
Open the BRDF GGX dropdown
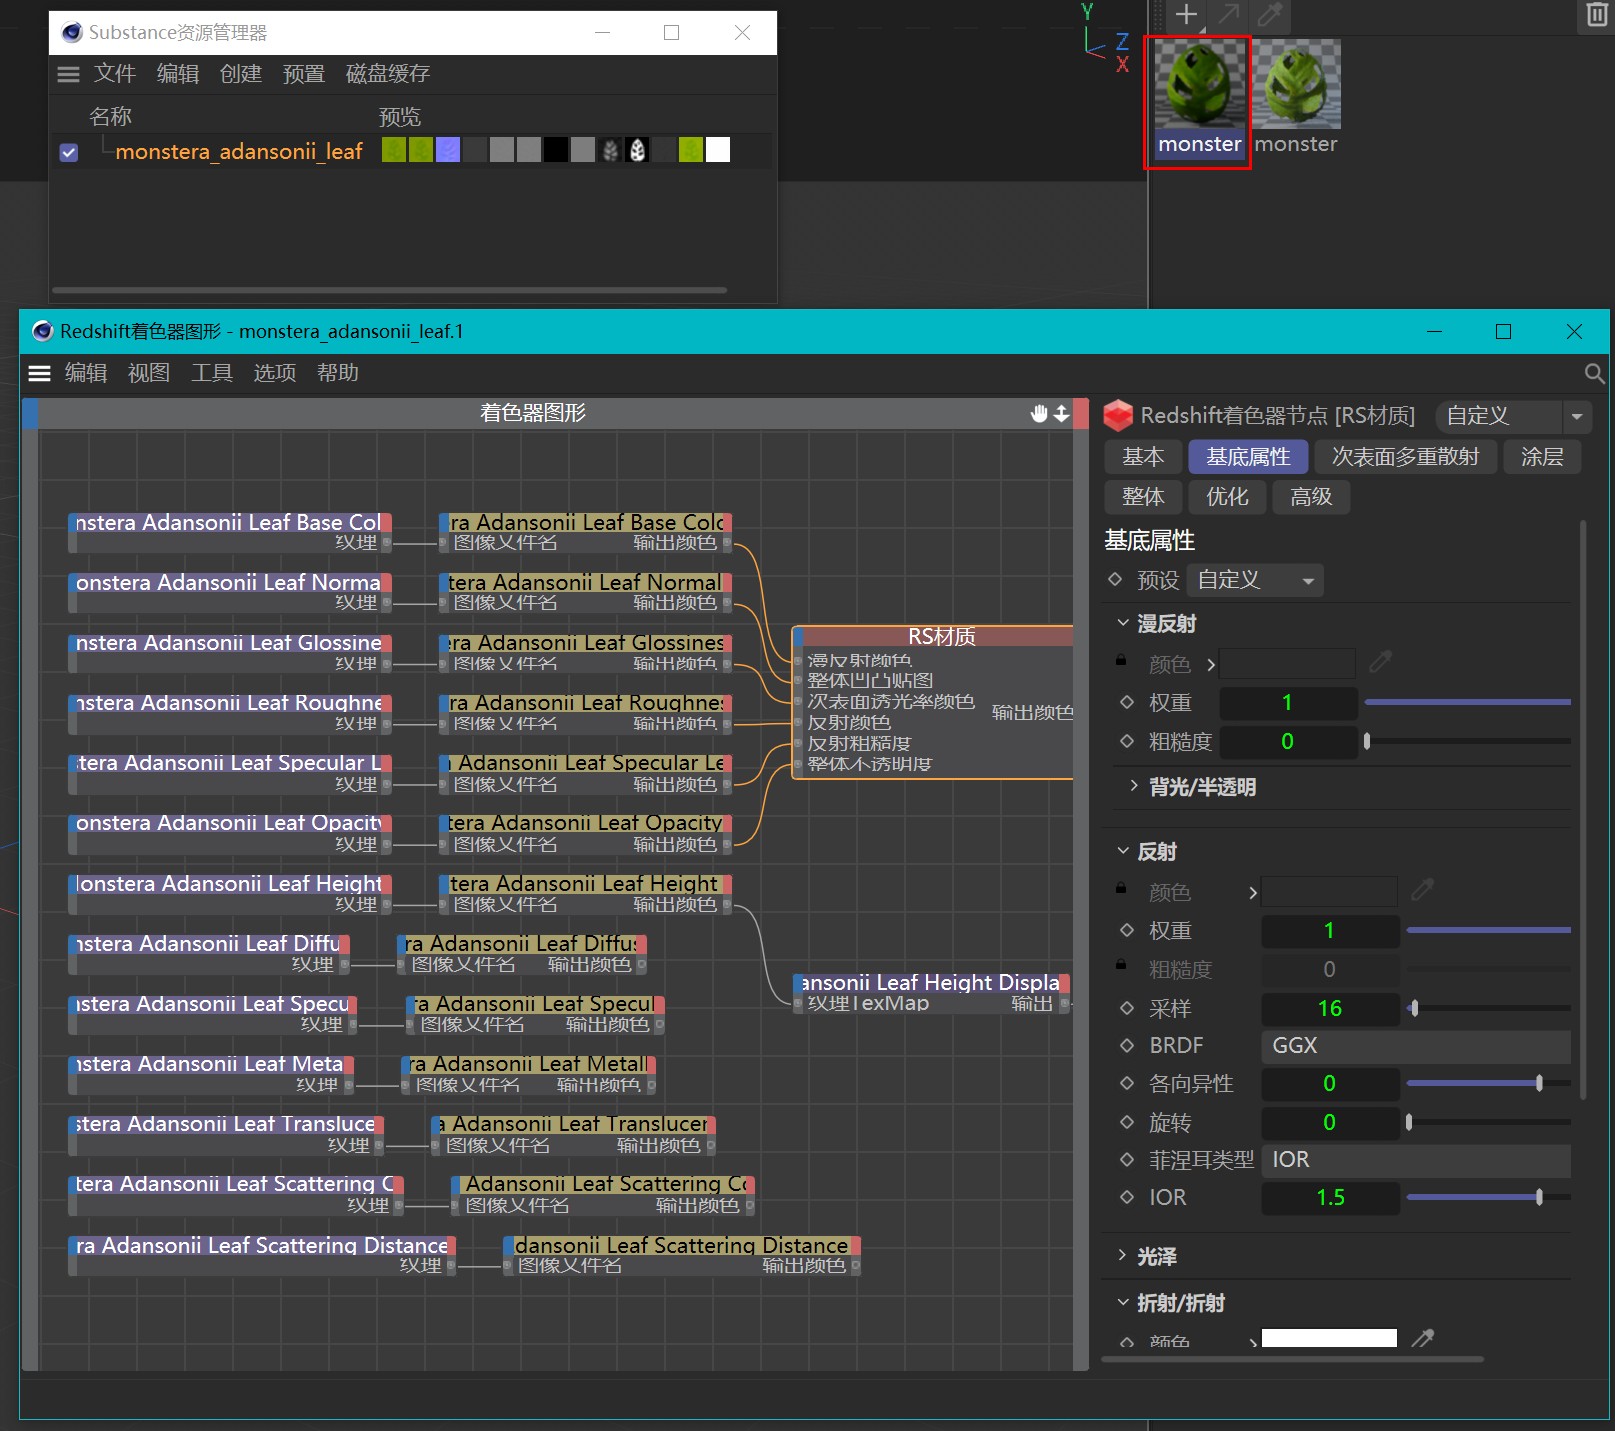1416,1046
